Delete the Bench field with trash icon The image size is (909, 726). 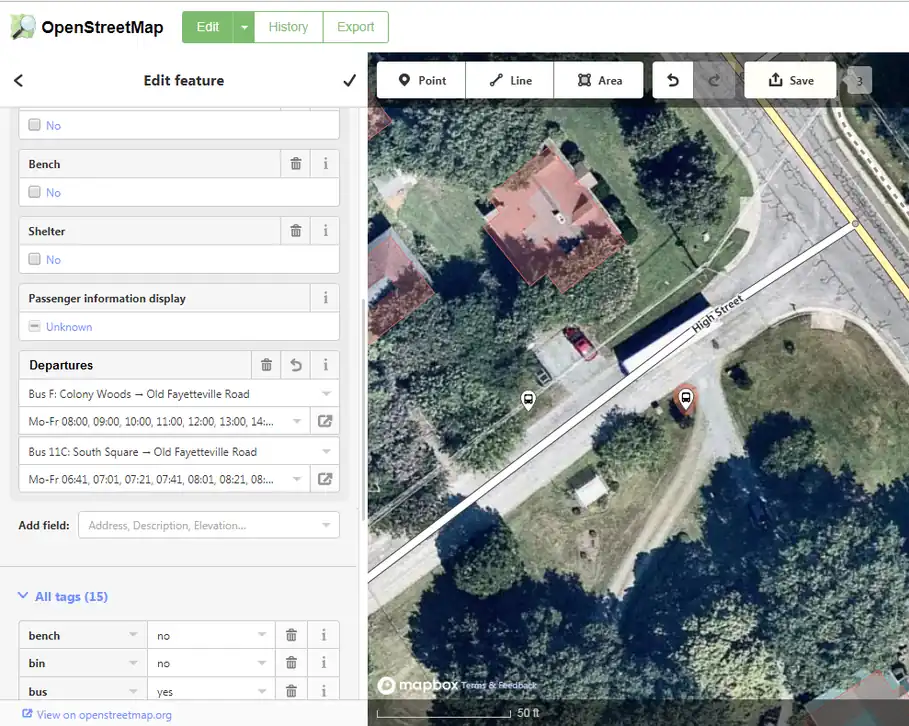pyautogui.click(x=296, y=164)
